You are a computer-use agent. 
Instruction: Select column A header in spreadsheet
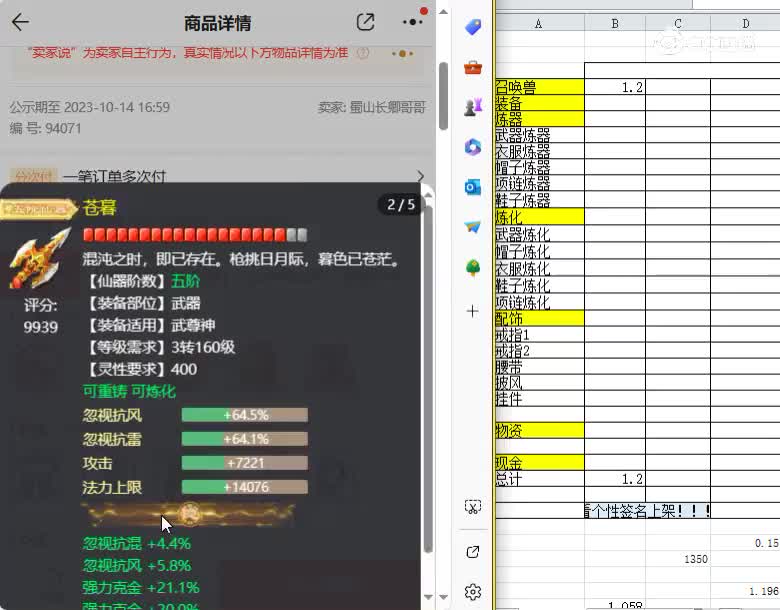[x=539, y=23]
